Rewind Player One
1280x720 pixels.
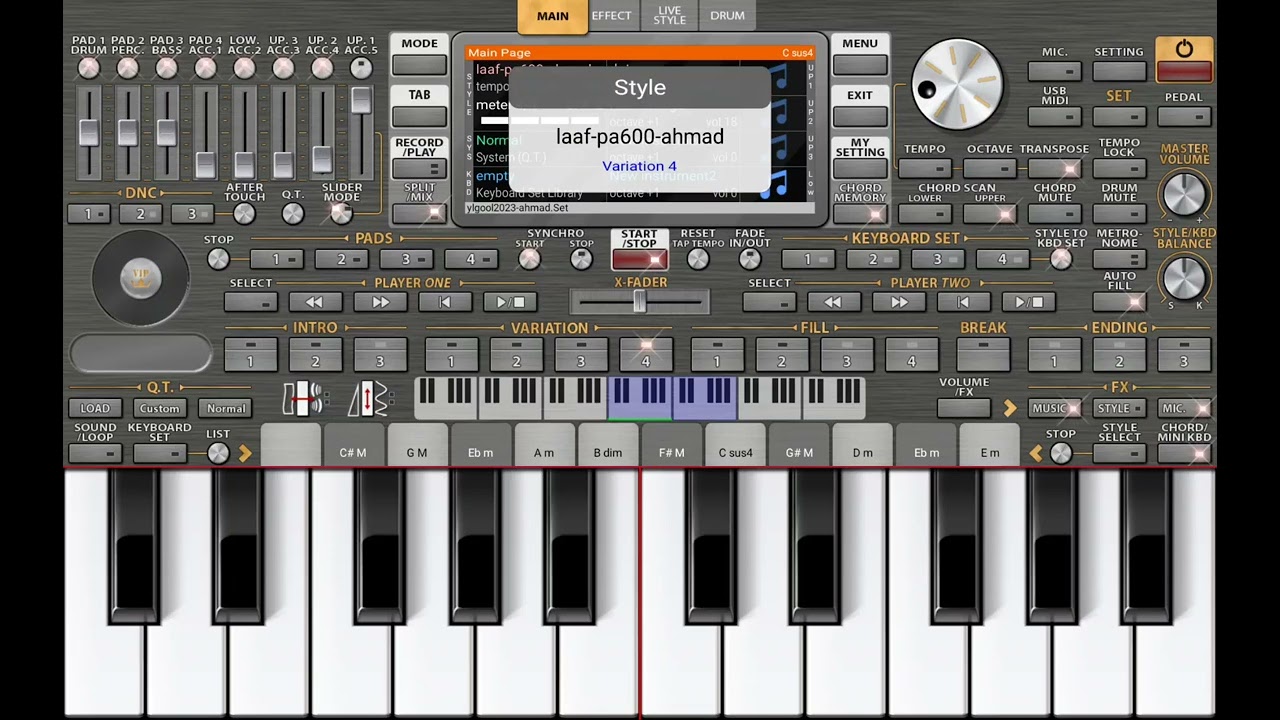coord(315,302)
